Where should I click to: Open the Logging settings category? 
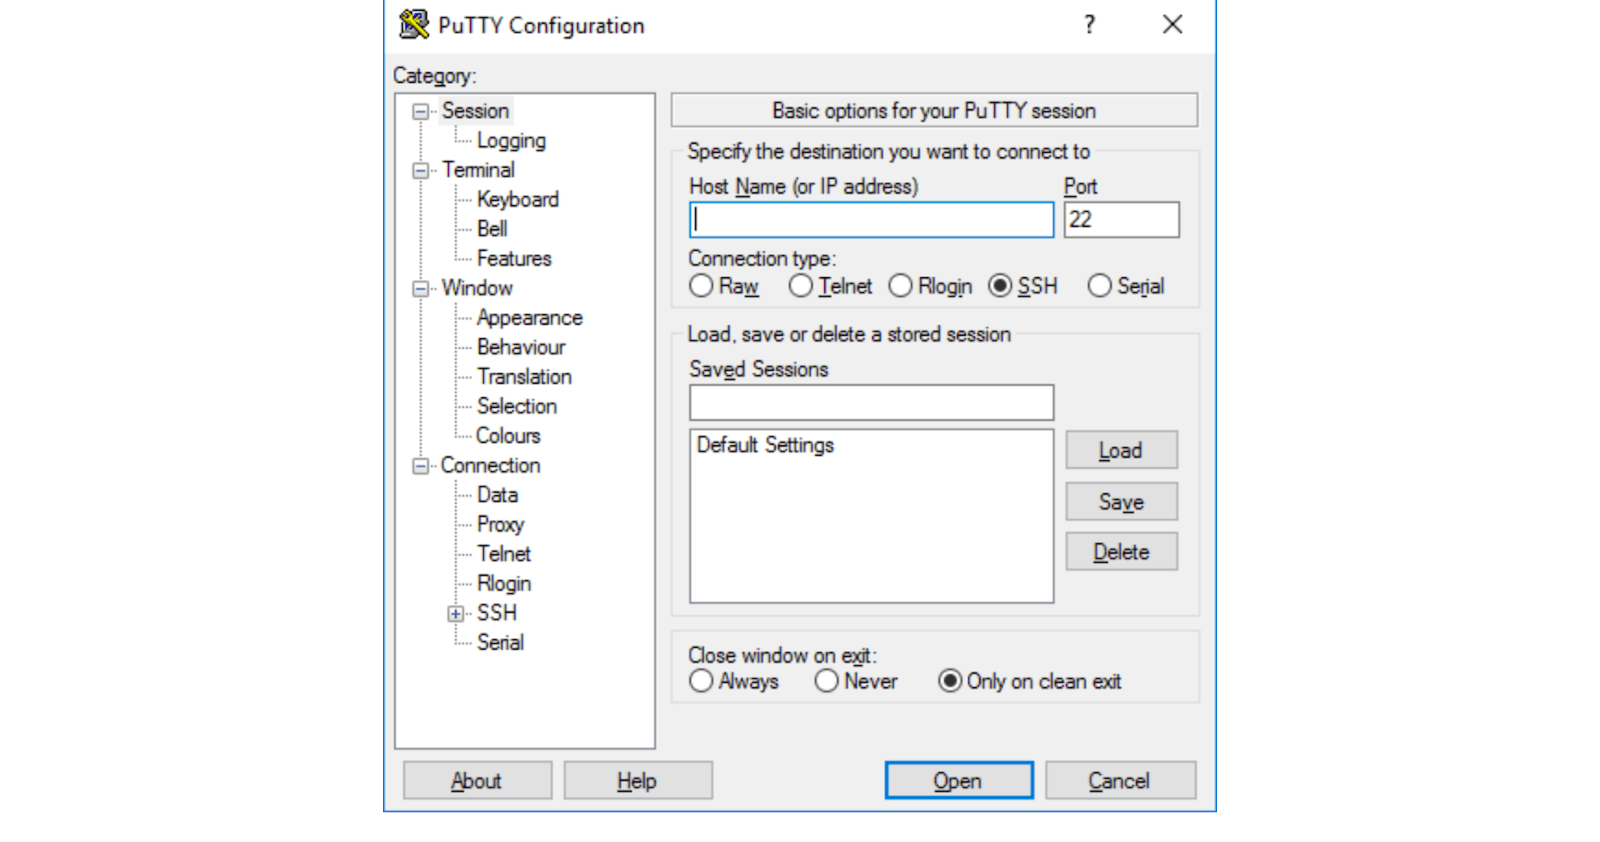[x=511, y=141]
